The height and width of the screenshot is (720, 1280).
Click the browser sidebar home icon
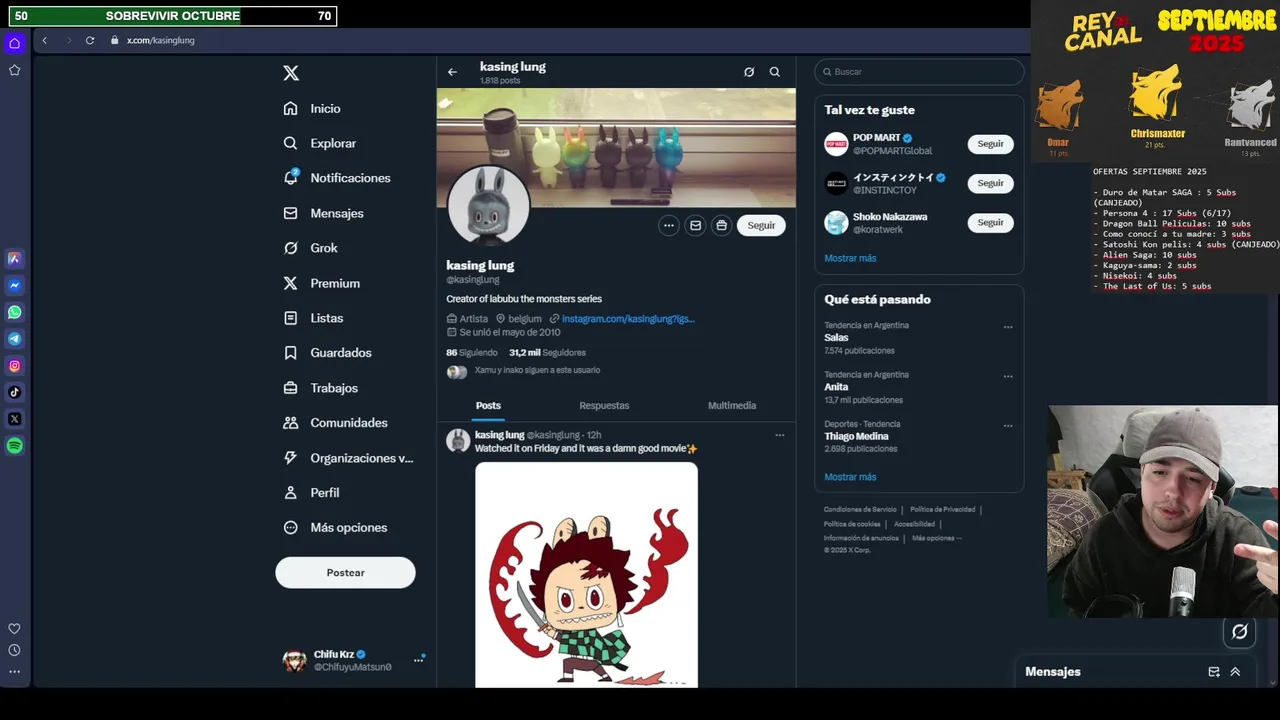point(14,43)
